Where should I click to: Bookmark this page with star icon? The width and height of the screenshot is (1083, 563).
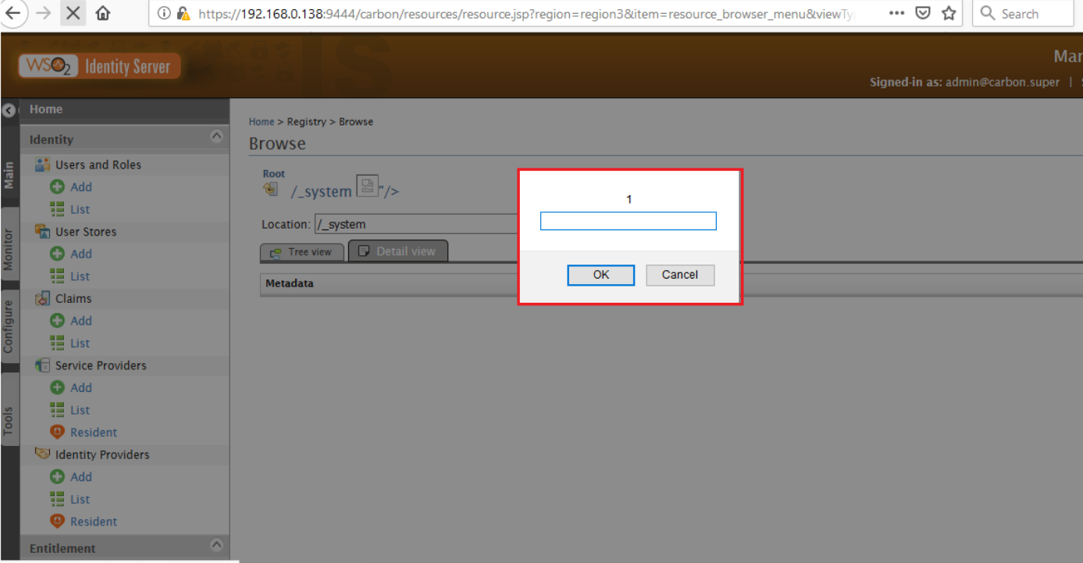(949, 13)
